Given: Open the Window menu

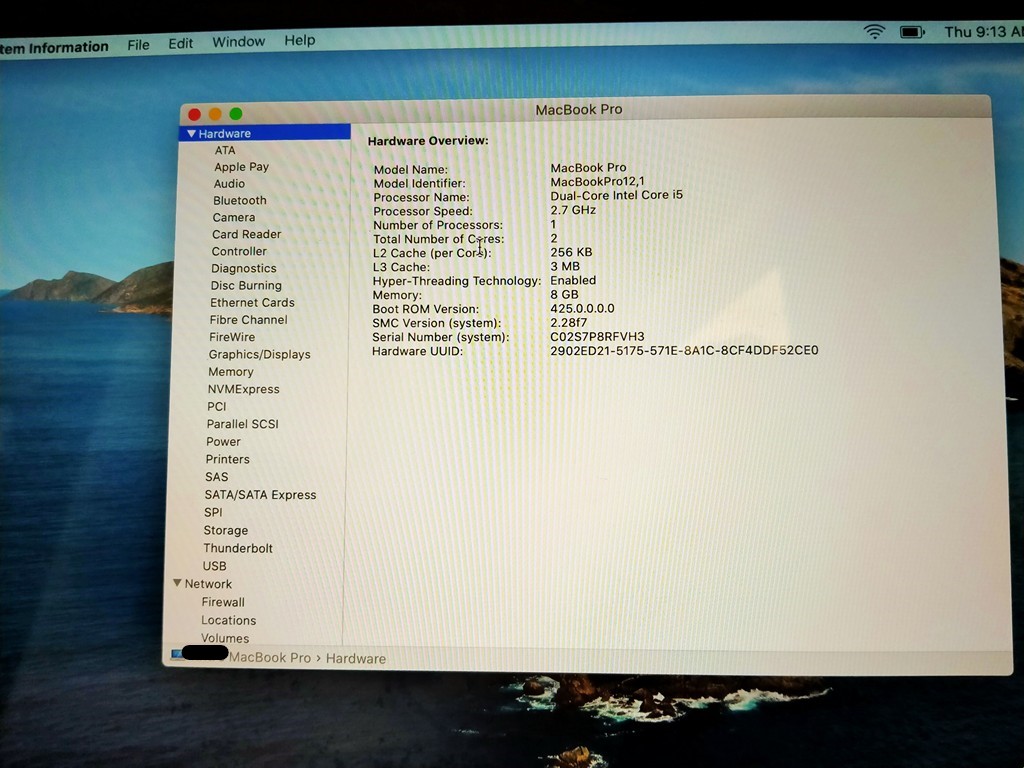Looking at the screenshot, I should [238, 42].
